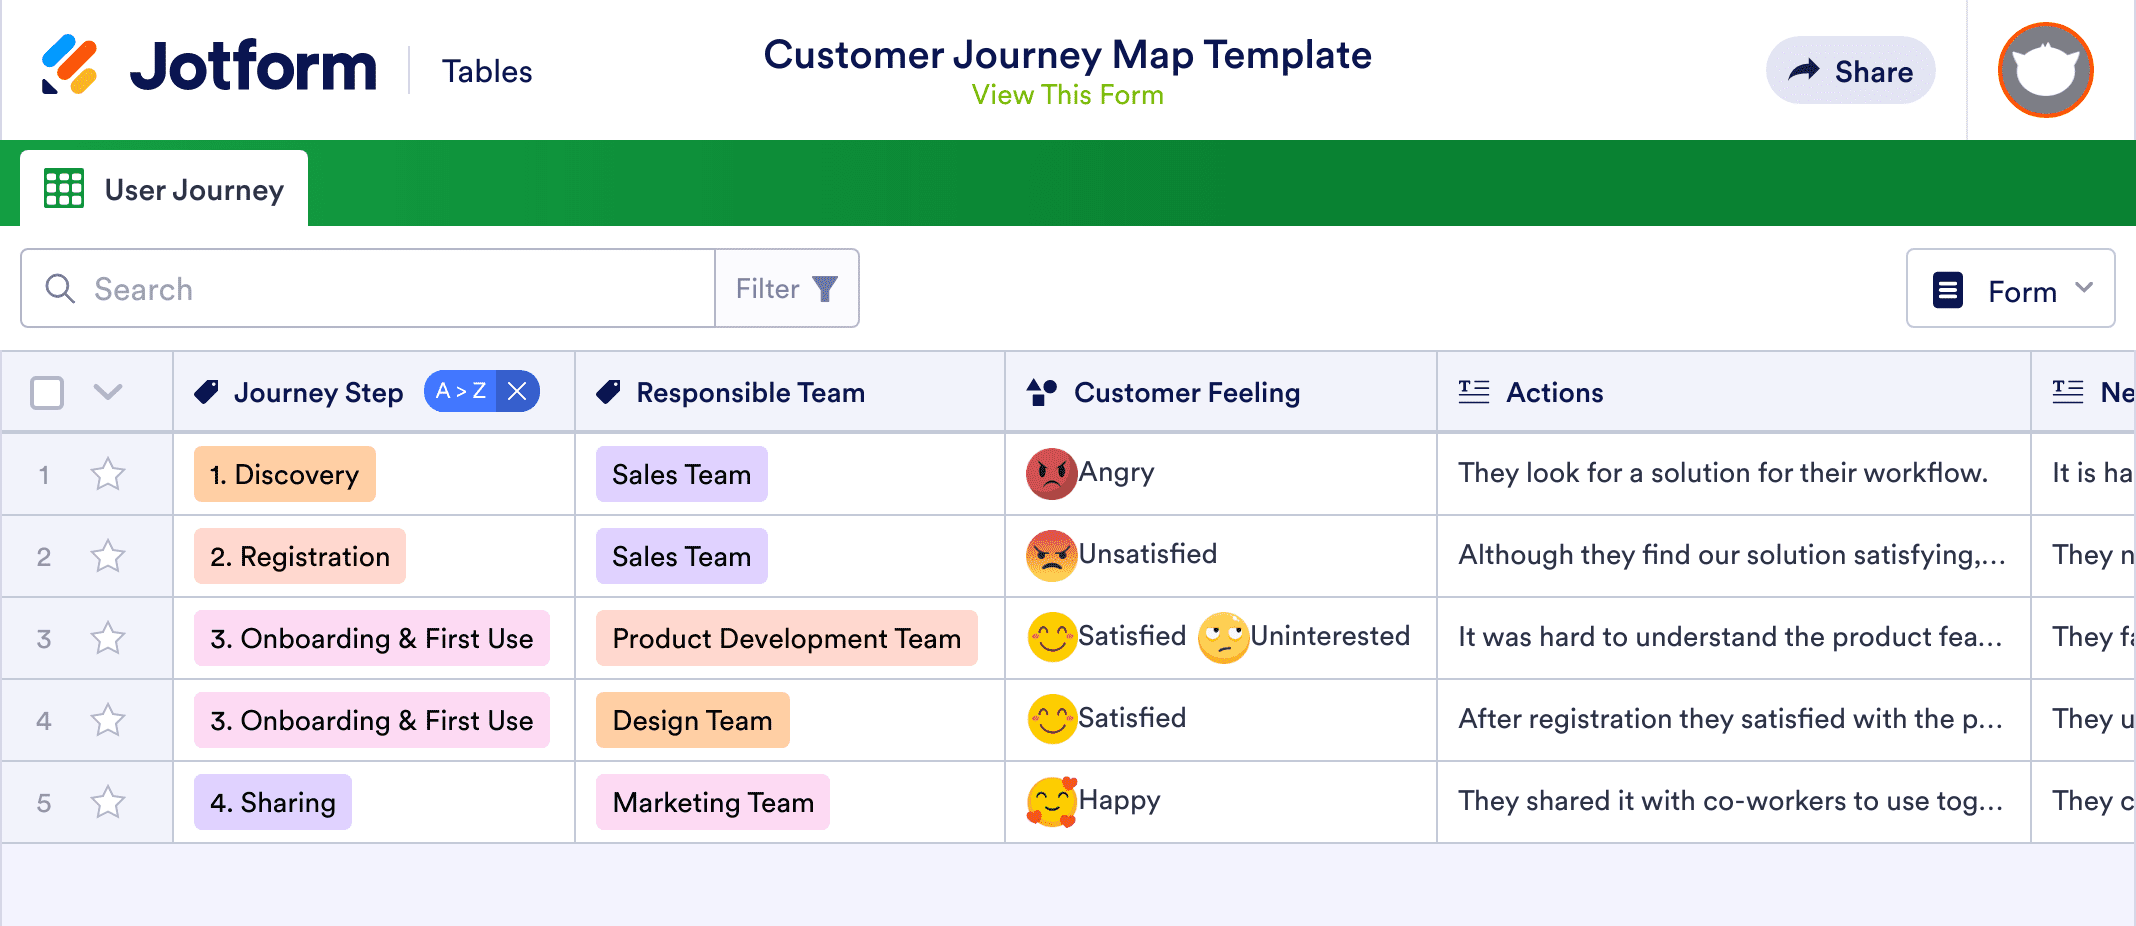
Task: Click the people icon on Customer Feeling column
Action: pos(1040,391)
